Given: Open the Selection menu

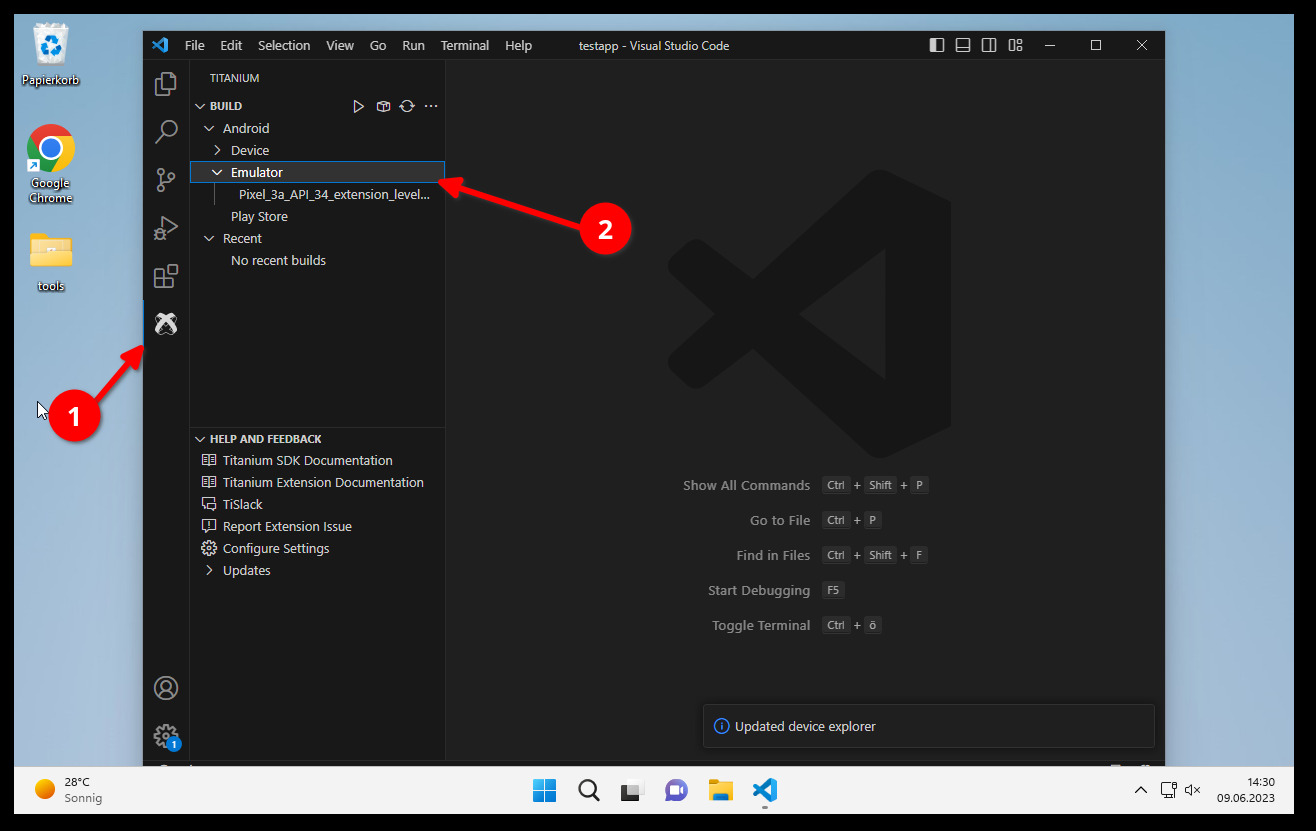Looking at the screenshot, I should pyautogui.click(x=284, y=45).
